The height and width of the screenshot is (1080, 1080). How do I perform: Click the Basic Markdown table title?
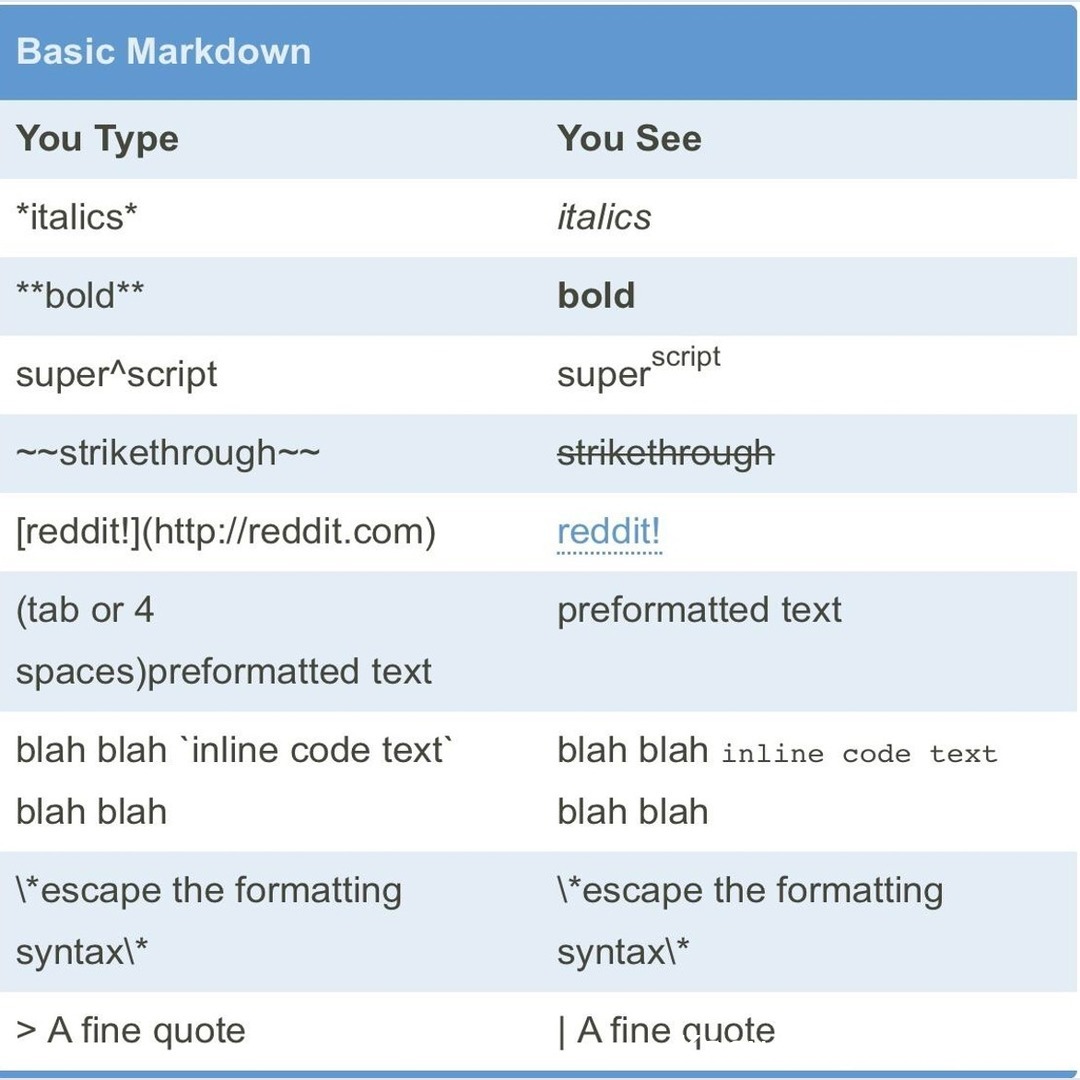163,52
